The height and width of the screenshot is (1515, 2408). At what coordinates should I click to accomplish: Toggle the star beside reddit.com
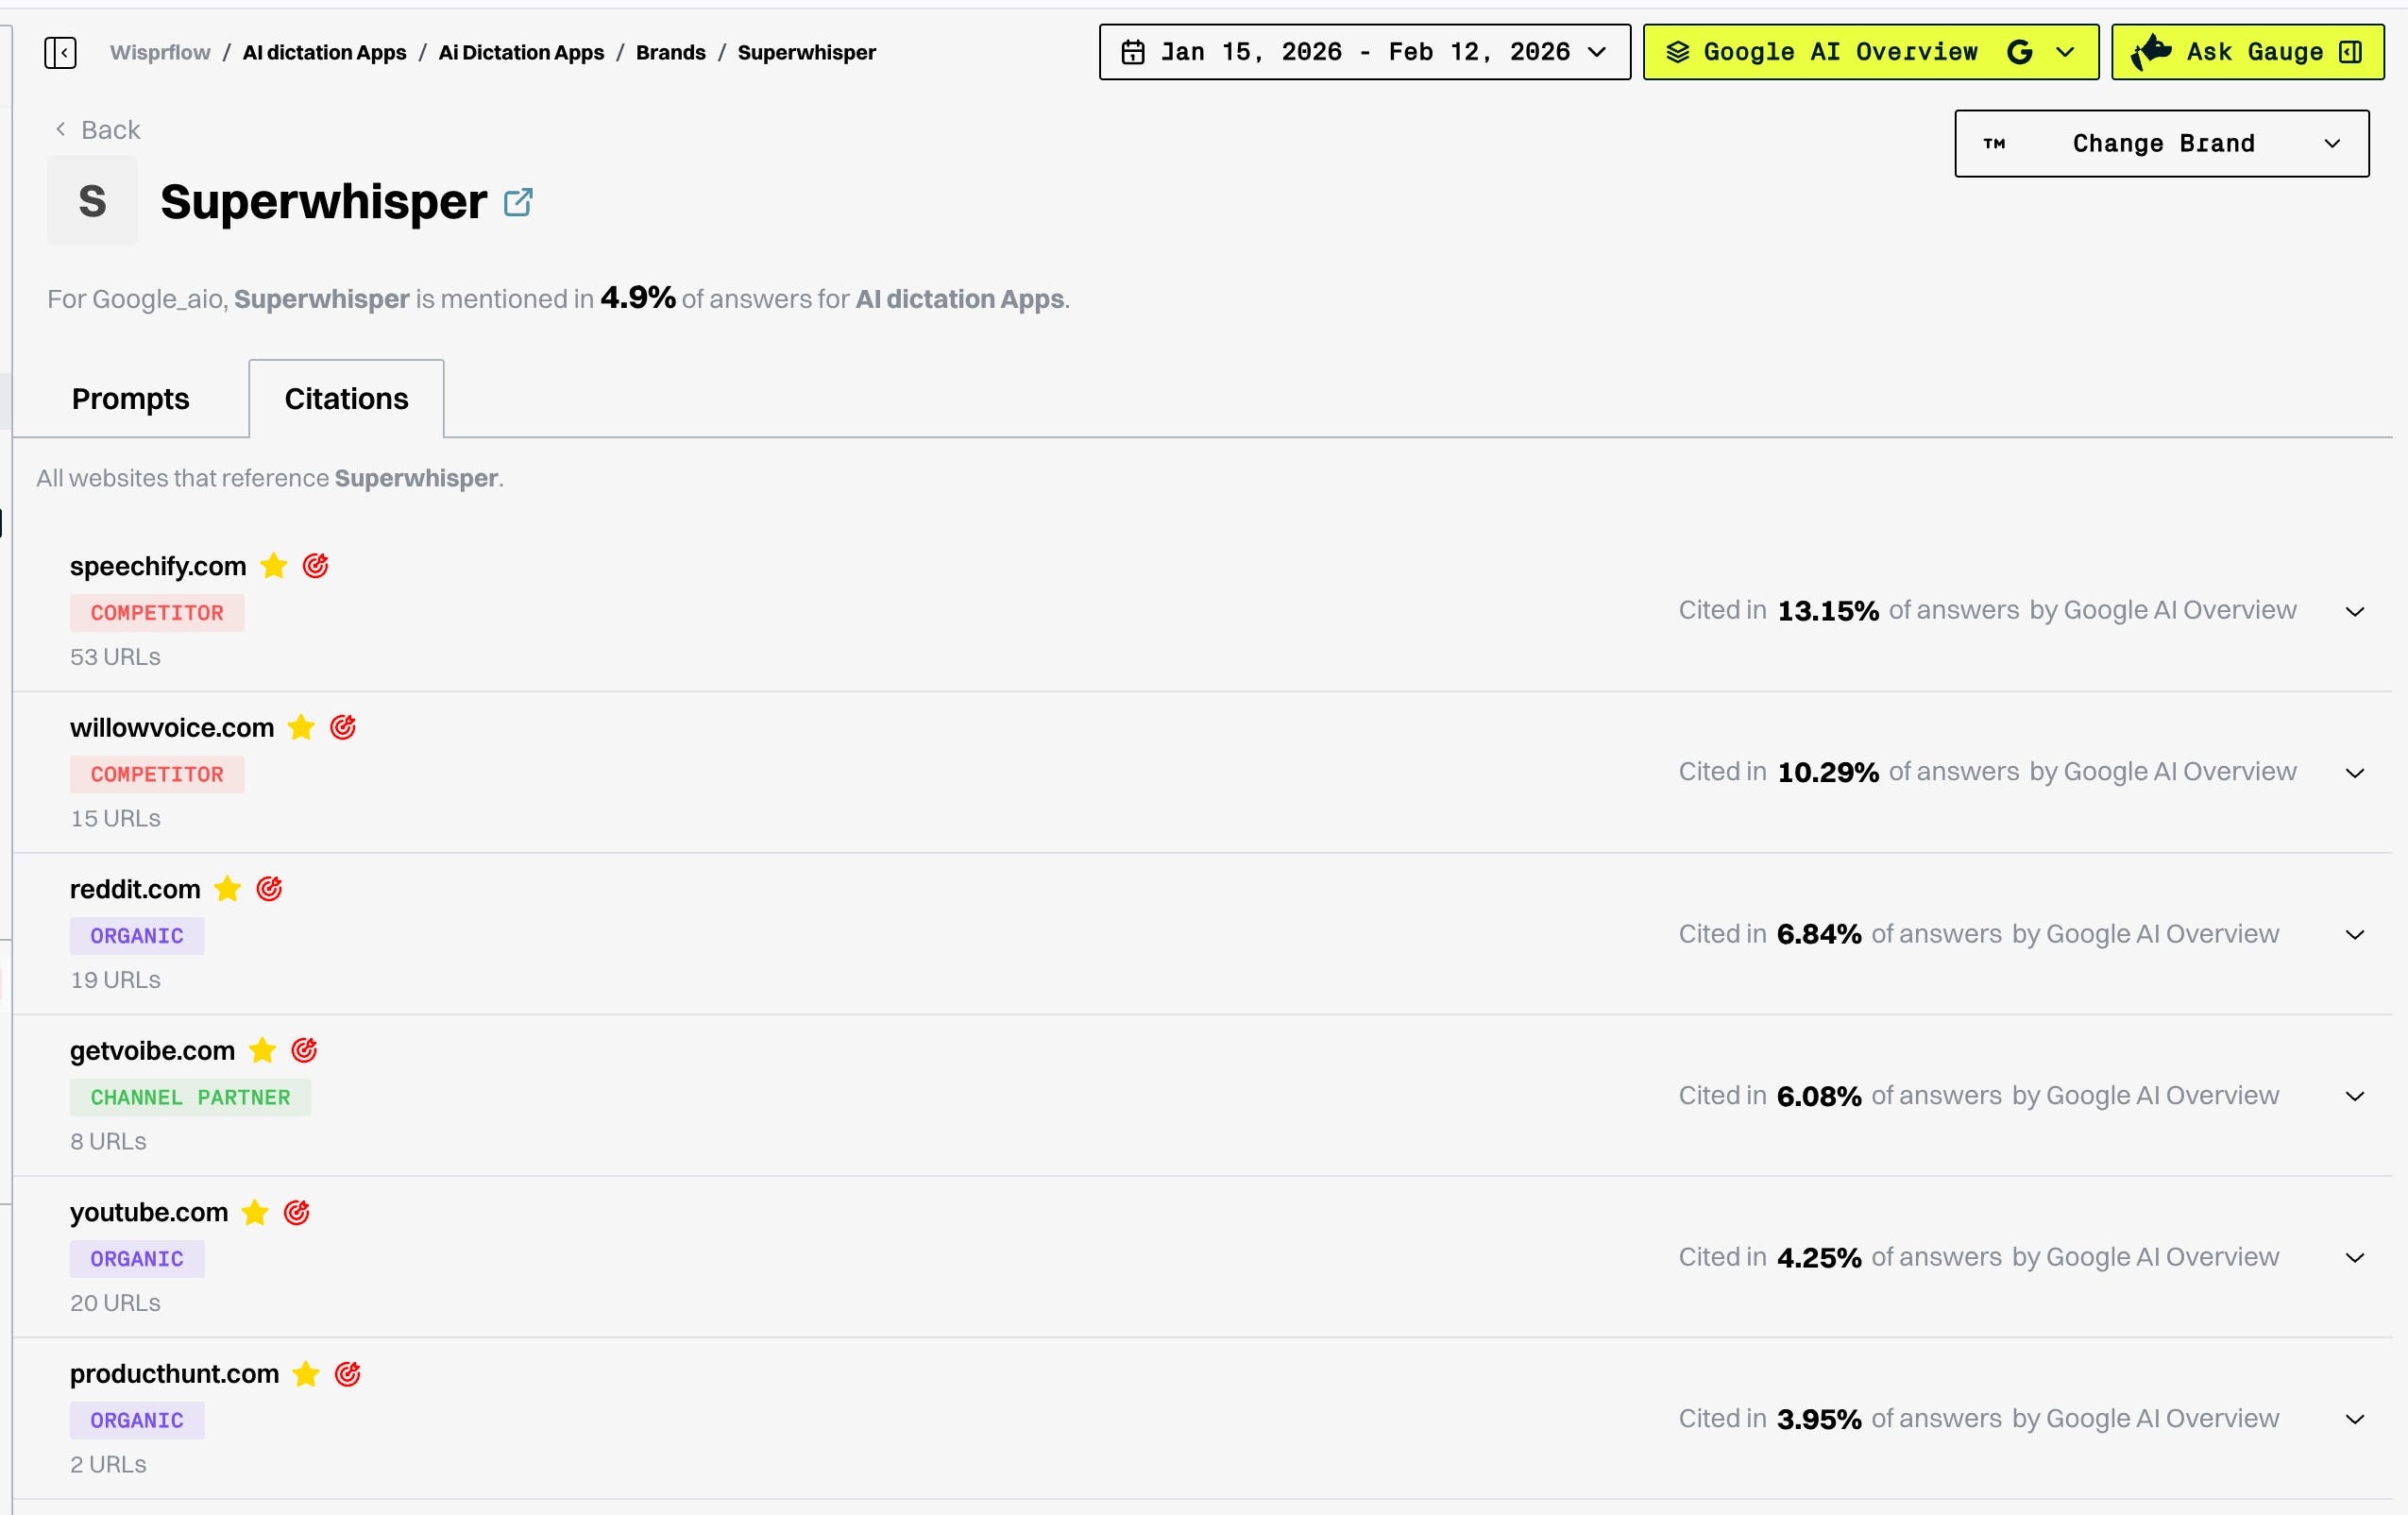(228, 889)
